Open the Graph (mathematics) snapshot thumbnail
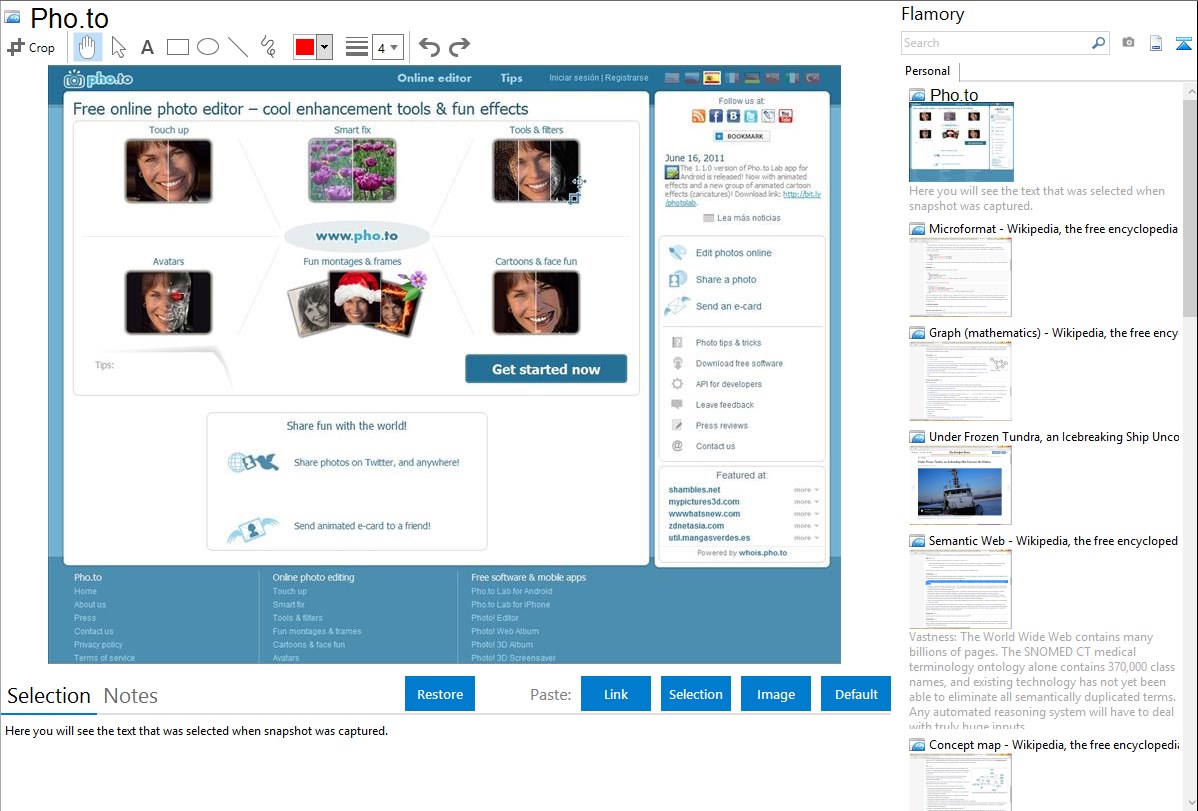 [x=960, y=381]
